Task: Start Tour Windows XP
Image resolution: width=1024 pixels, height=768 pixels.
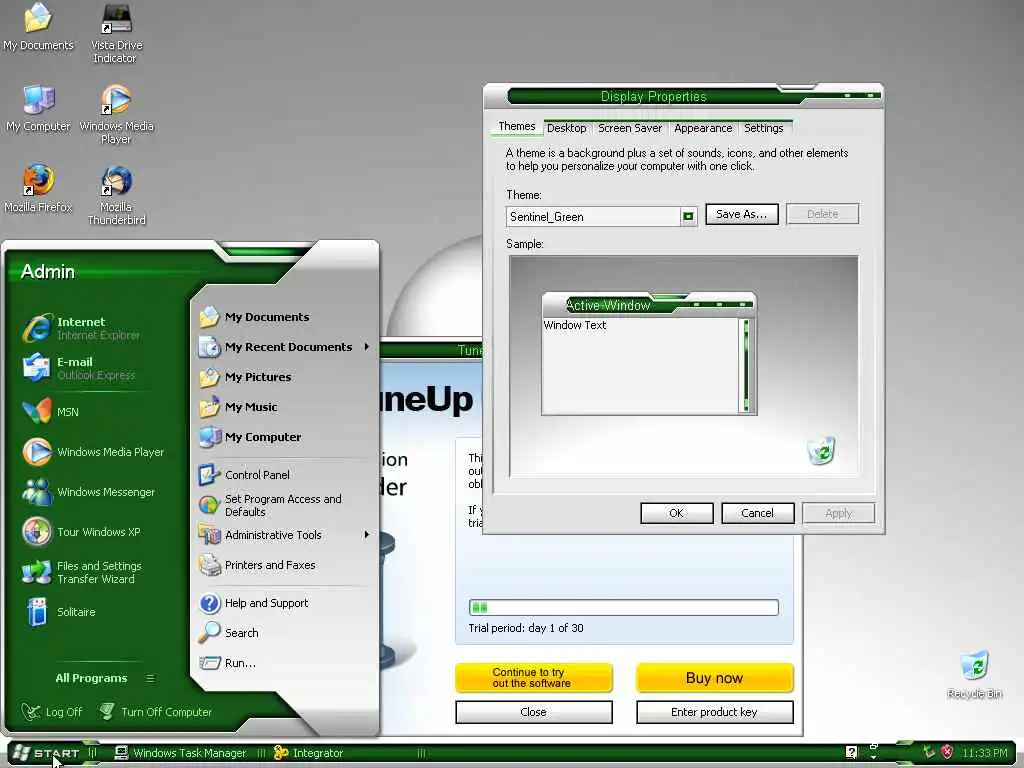Action: click(x=81, y=532)
